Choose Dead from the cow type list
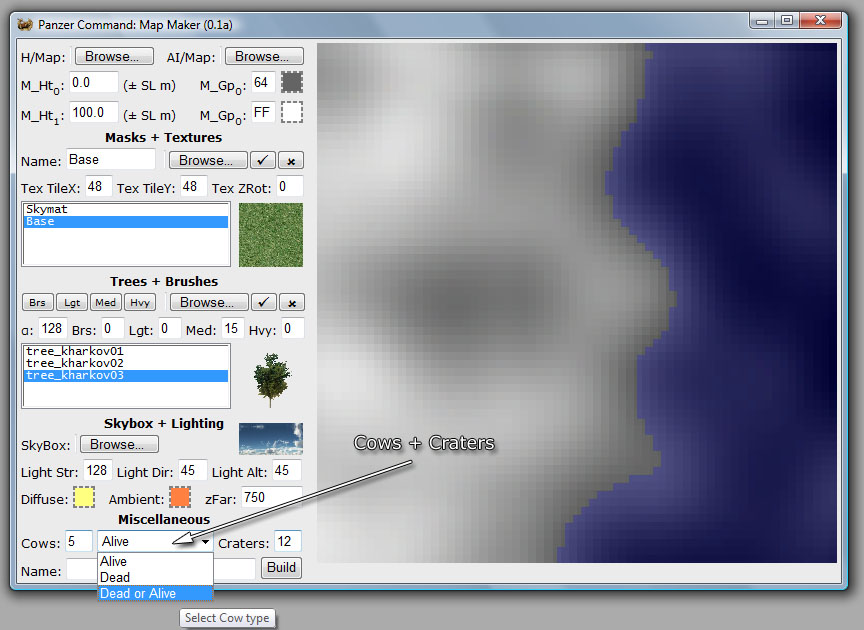Viewport: 864px width, 630px height. pyautogui.click(x=155, y=577)
